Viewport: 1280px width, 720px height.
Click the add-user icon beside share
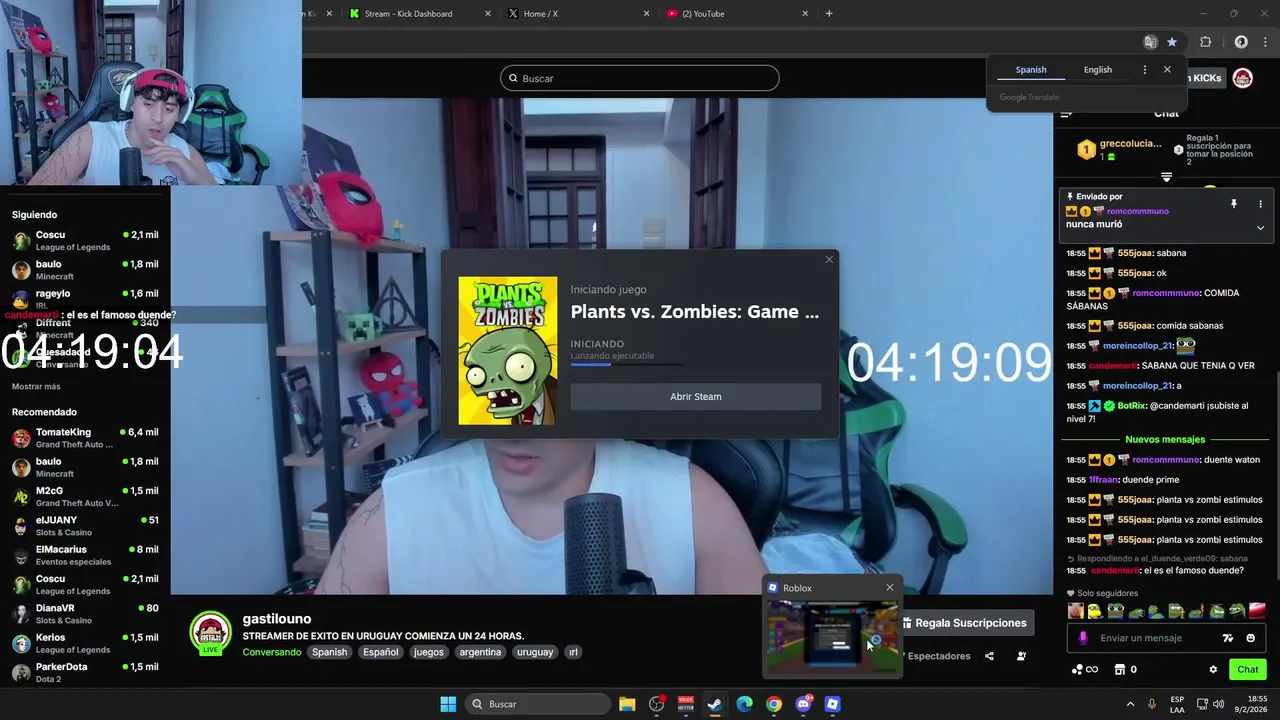click(1021, 656)
